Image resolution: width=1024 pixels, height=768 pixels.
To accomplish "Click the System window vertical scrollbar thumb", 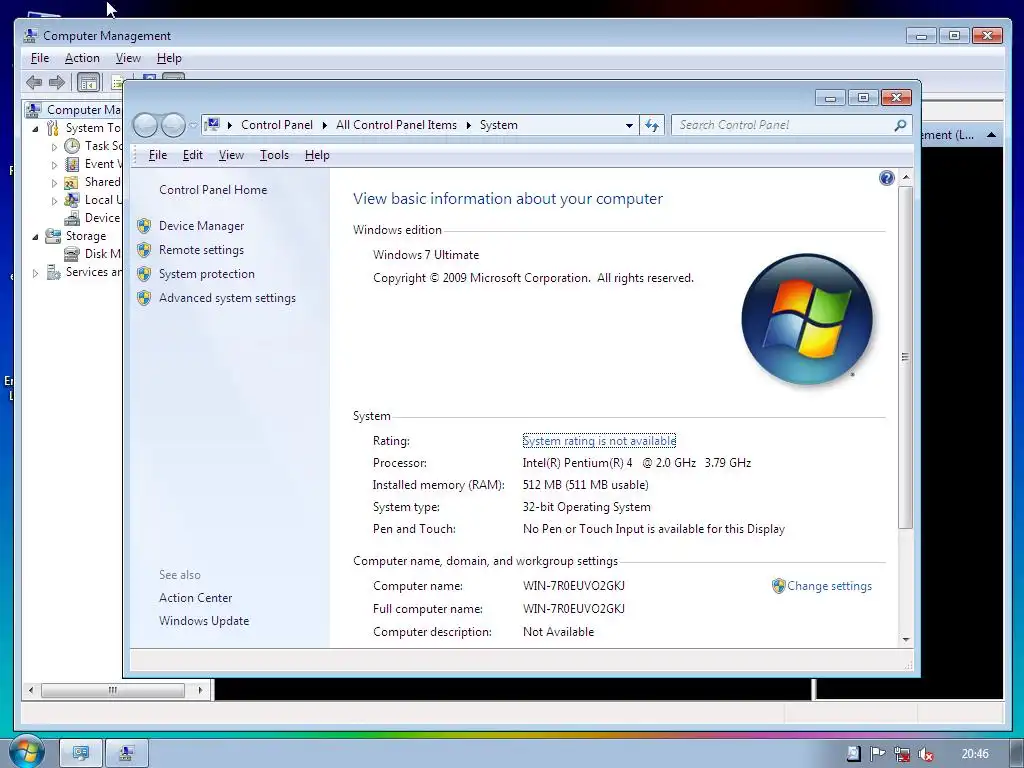I will tap(905, 357).
